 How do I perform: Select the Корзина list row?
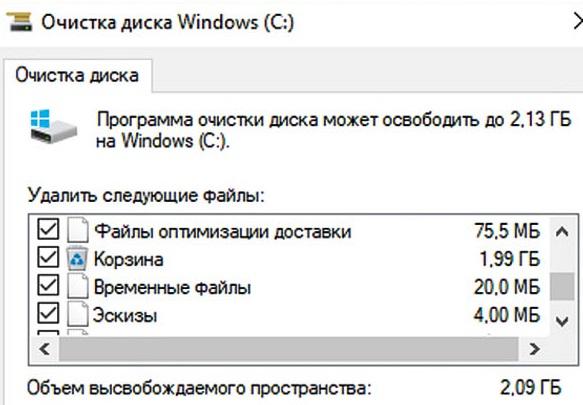click(x=289, y=258)
